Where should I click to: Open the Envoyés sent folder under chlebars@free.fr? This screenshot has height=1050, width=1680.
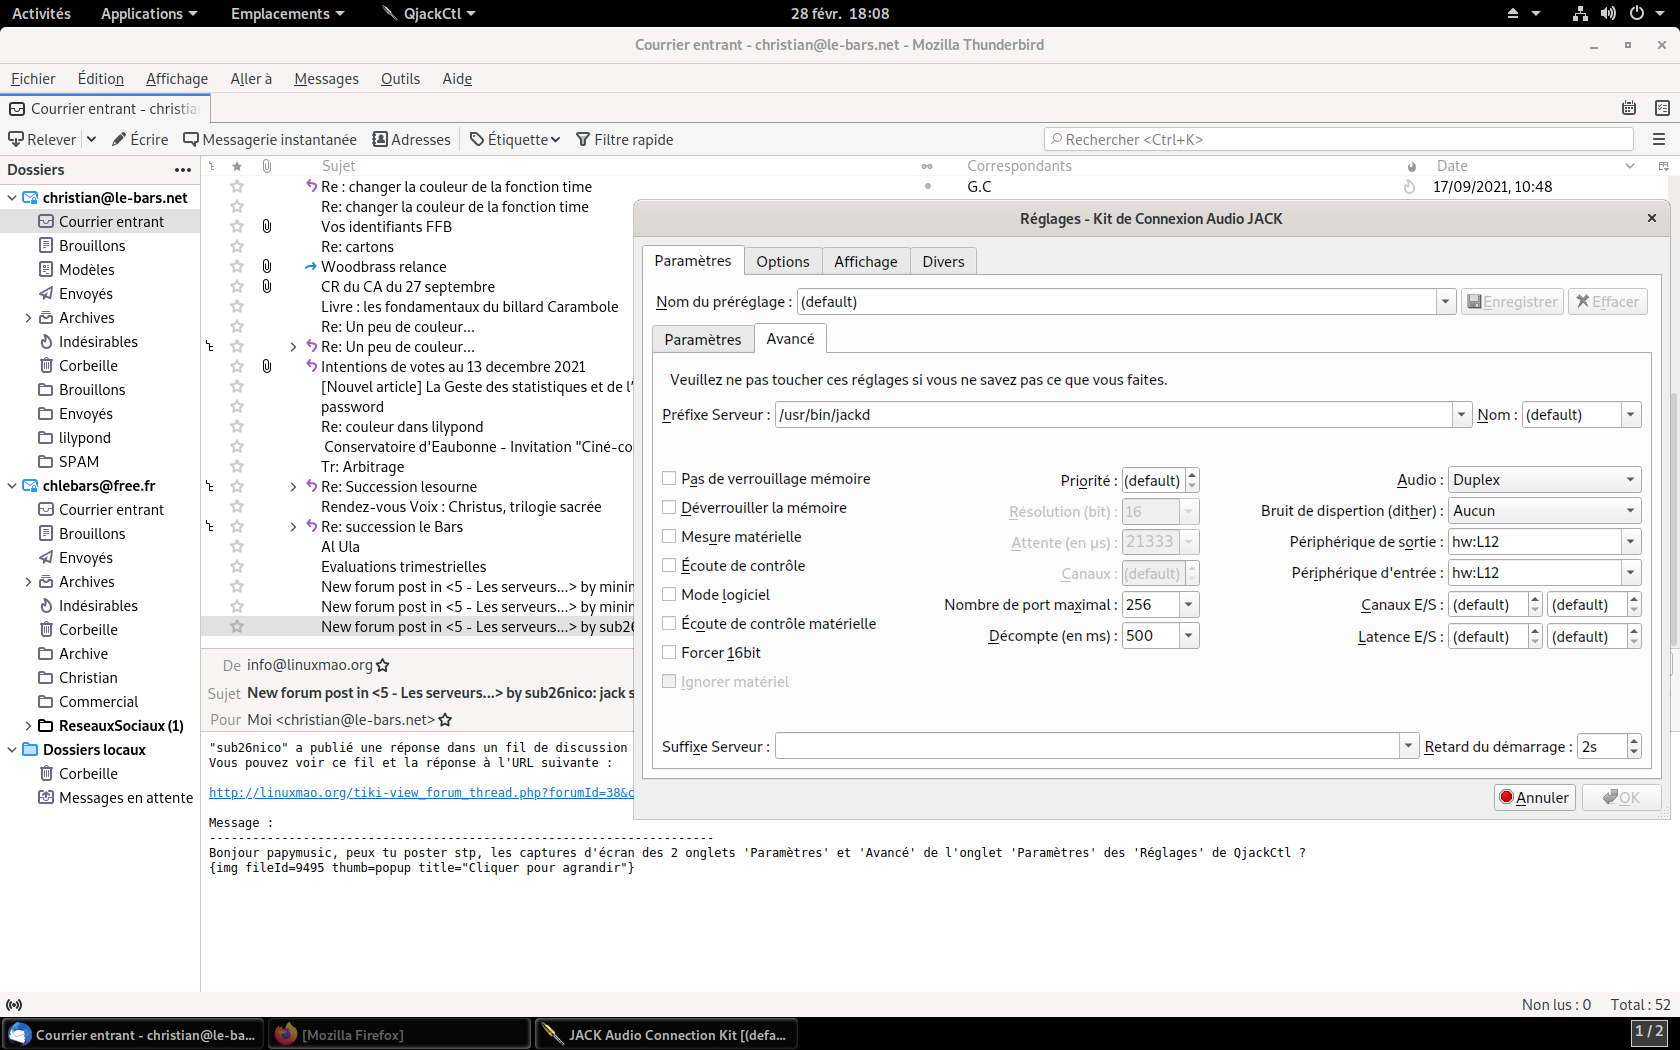86,558
